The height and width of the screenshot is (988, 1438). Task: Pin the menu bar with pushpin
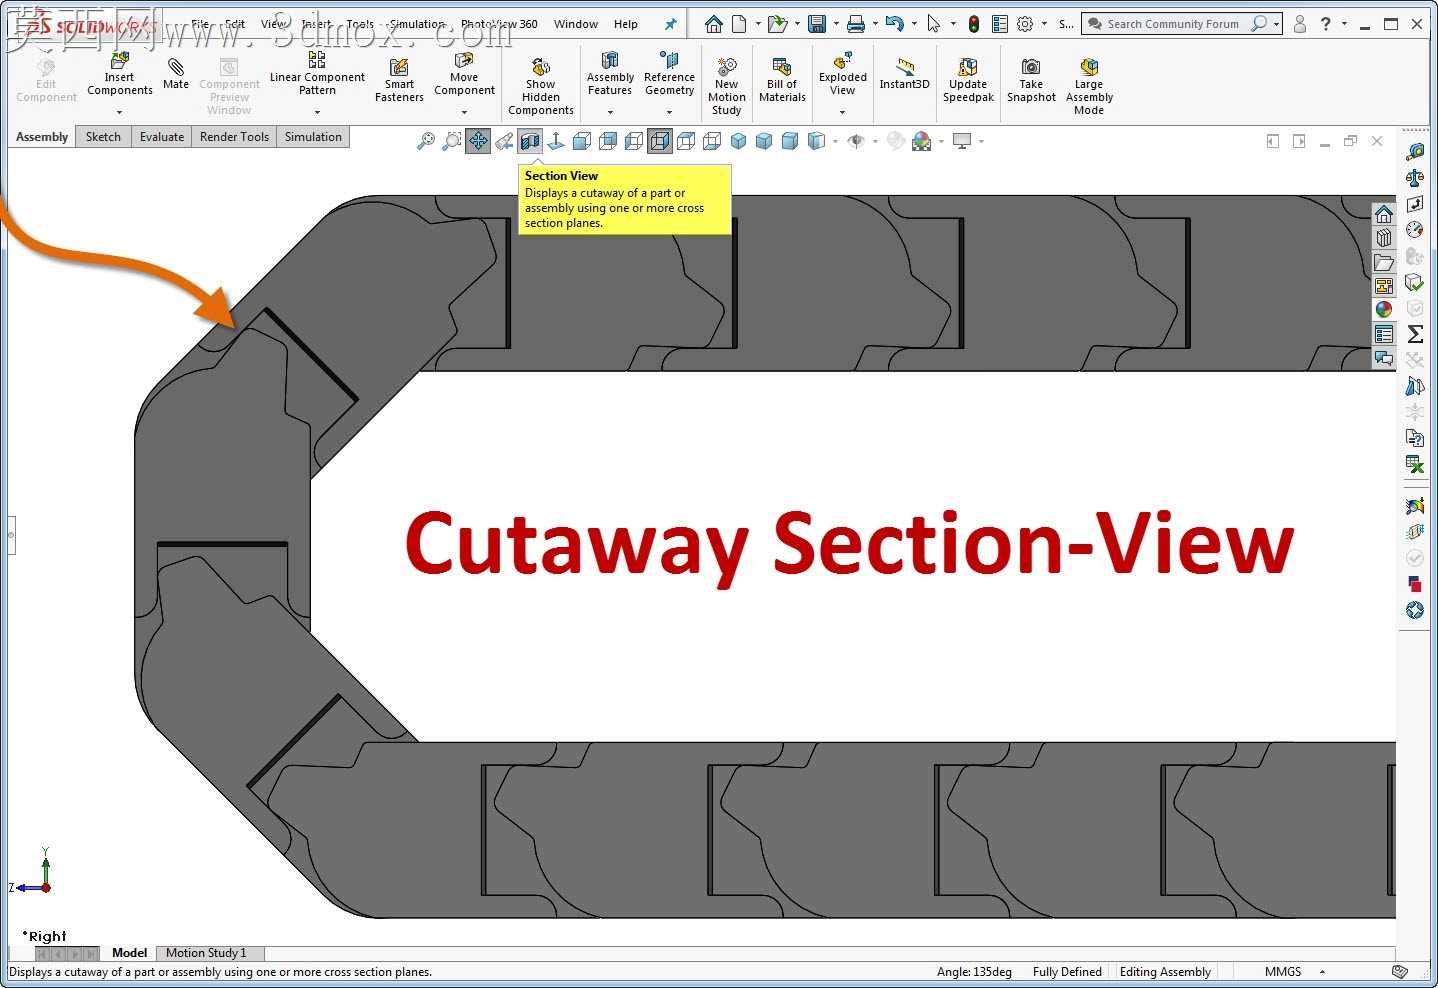point(670,24)
